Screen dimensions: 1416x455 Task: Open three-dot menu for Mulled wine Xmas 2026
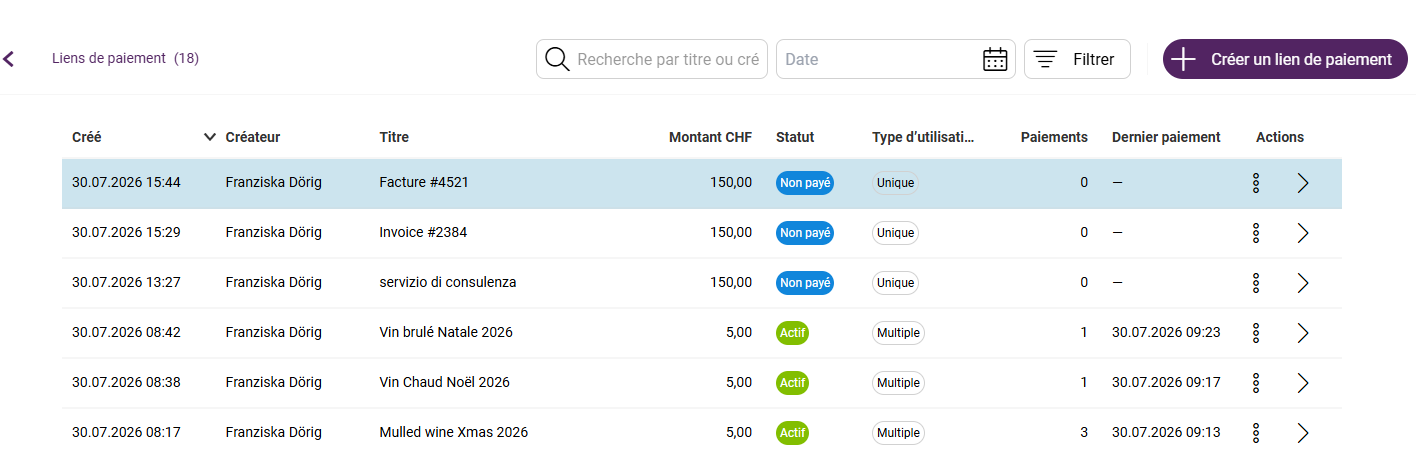pyautogui.click(x=1256, y=433)
